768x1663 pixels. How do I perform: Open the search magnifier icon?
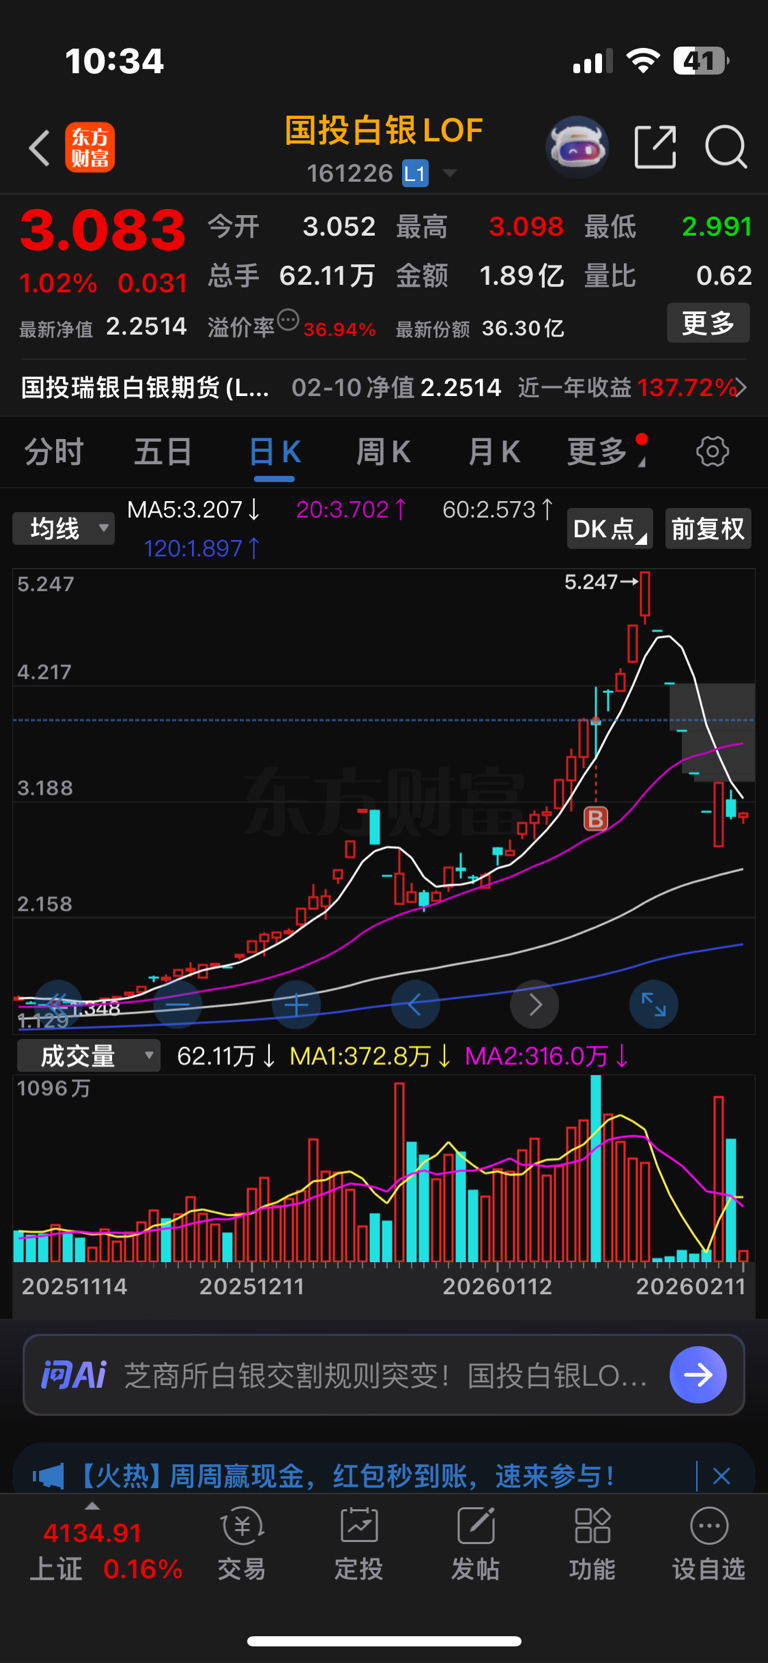tap(726, 148)
